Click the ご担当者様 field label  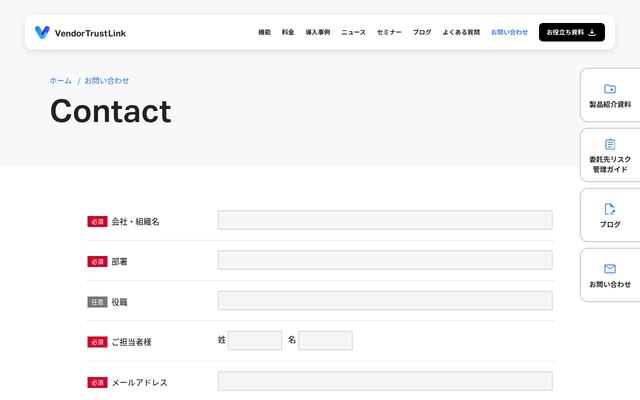(x=131, y=342)
